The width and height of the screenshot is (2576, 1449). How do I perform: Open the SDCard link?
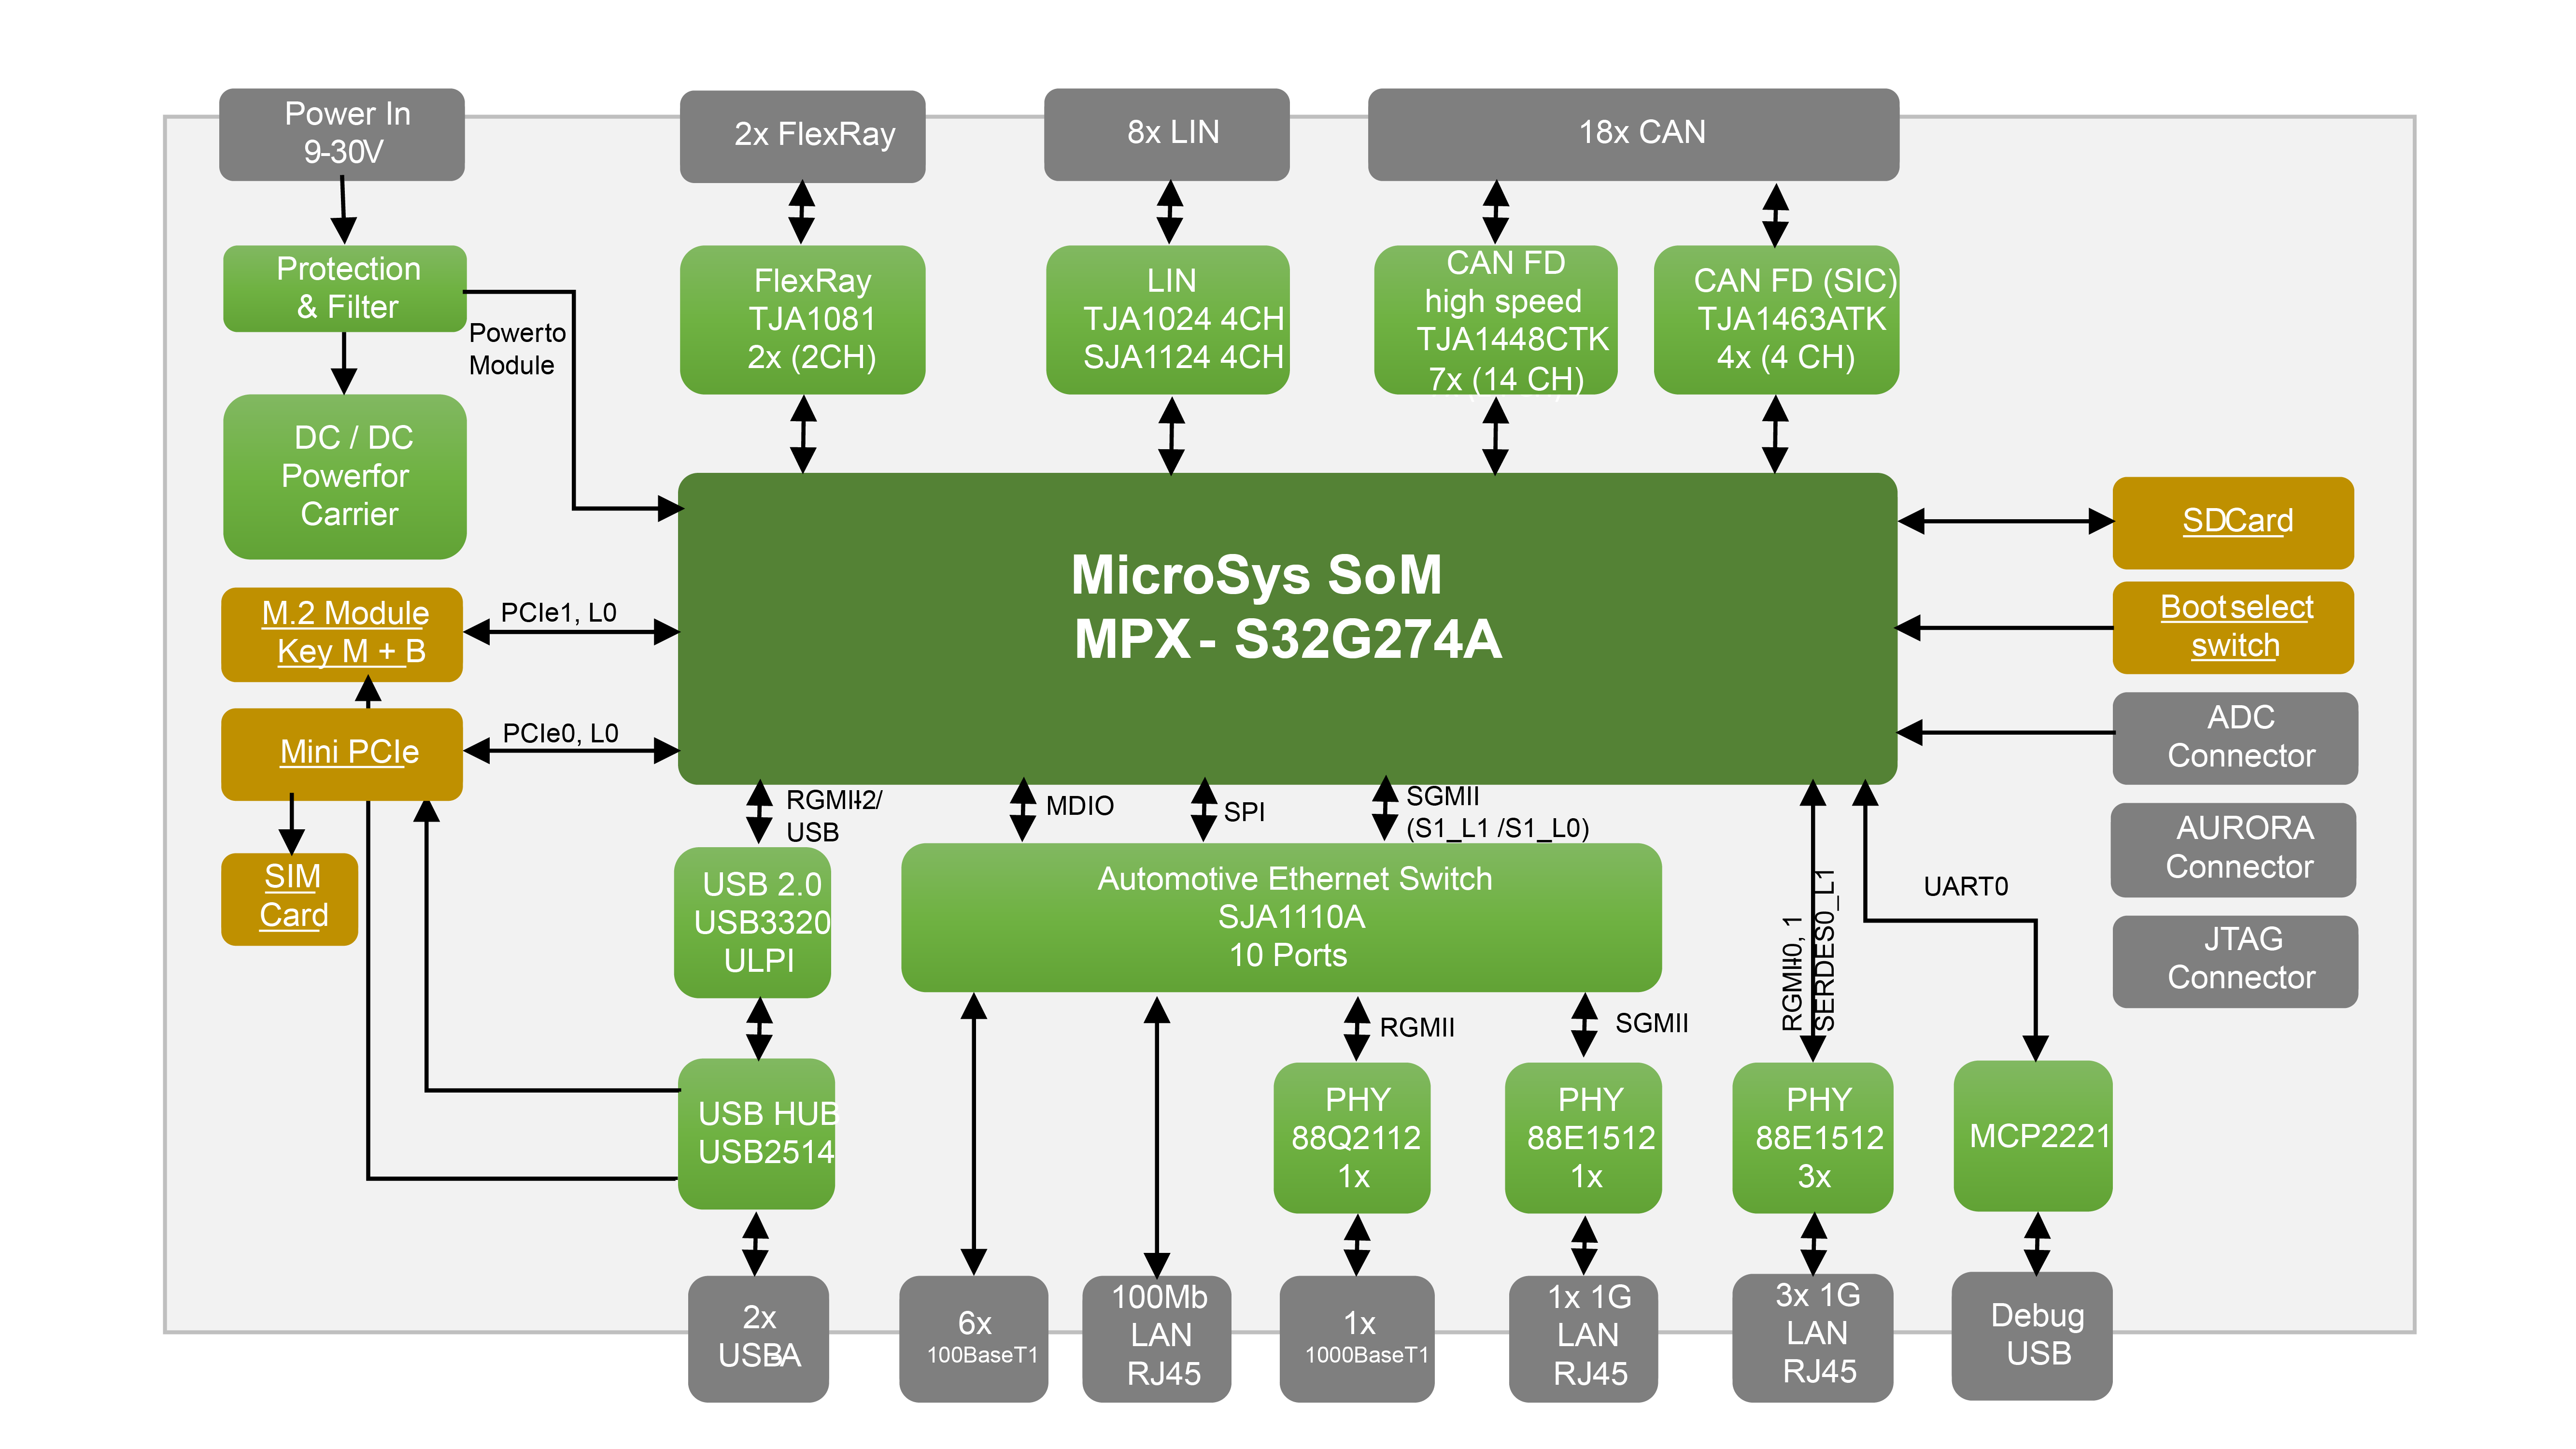pos(2233,522)
